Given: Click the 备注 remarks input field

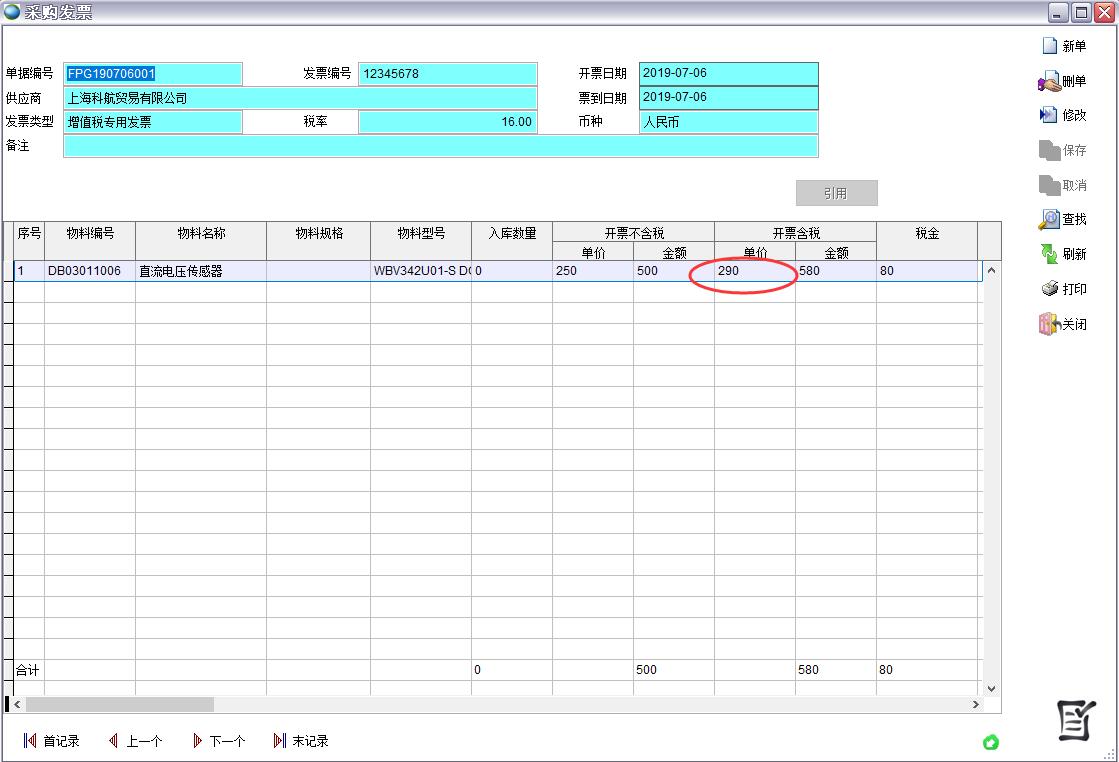Looking at the screenshot, I should tap(440, 146).
